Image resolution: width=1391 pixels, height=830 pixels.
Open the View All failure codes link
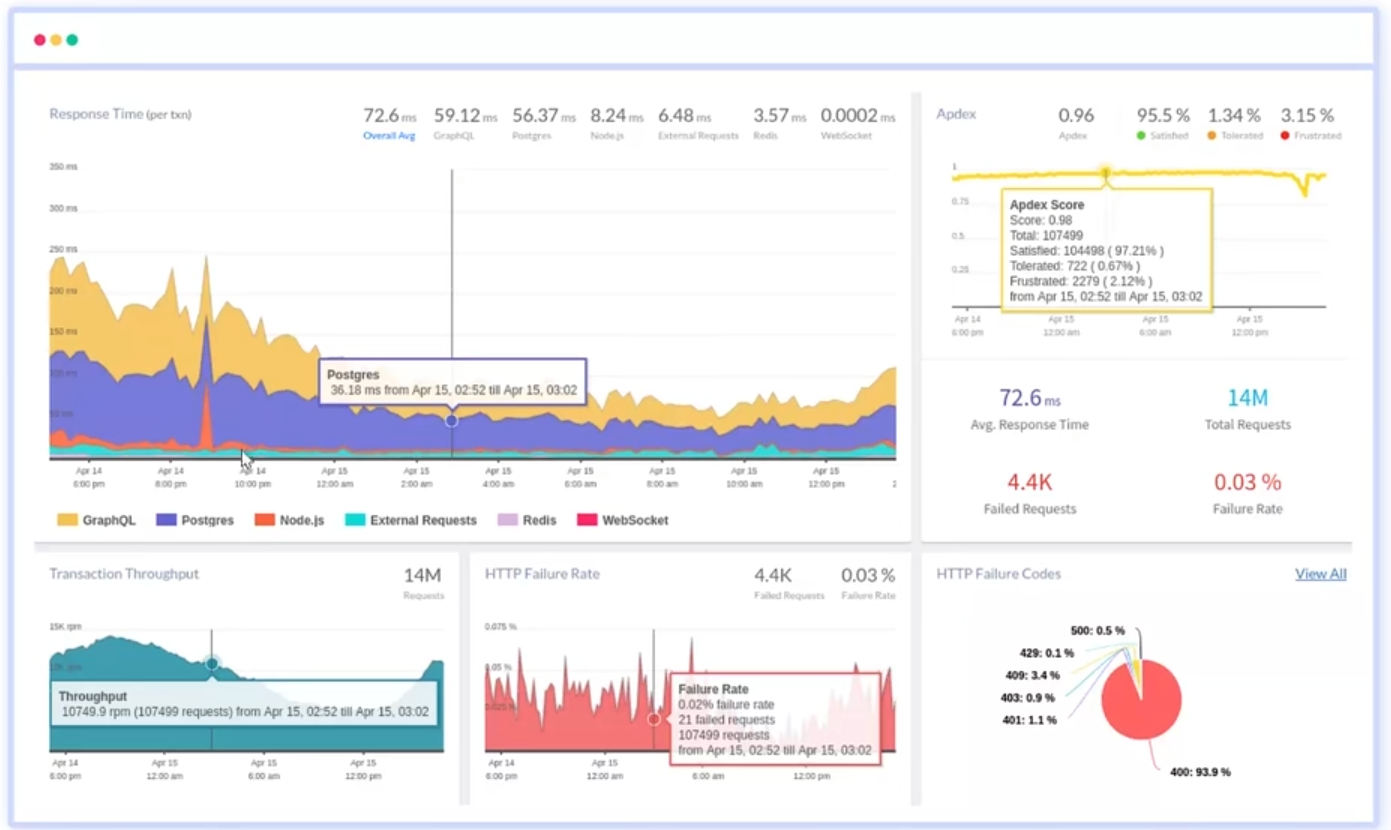click(1320, 574)
